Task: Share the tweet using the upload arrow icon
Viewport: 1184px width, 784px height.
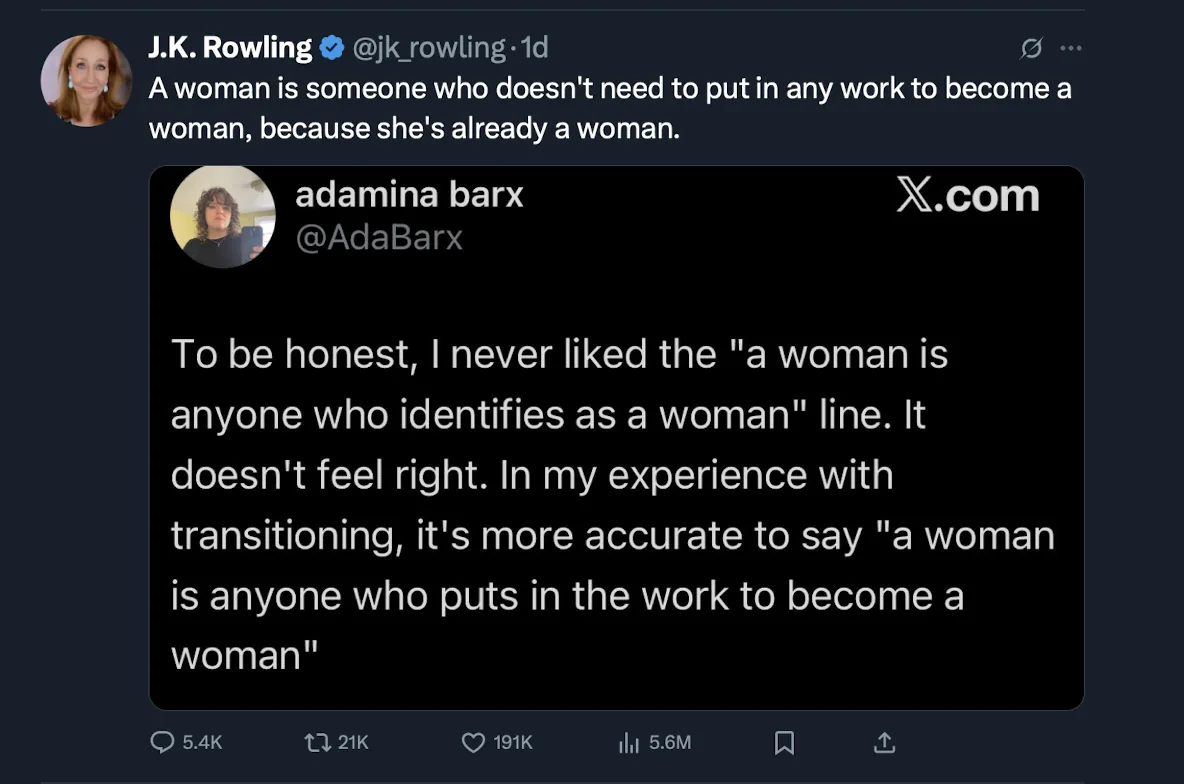Action: [884, 742]
